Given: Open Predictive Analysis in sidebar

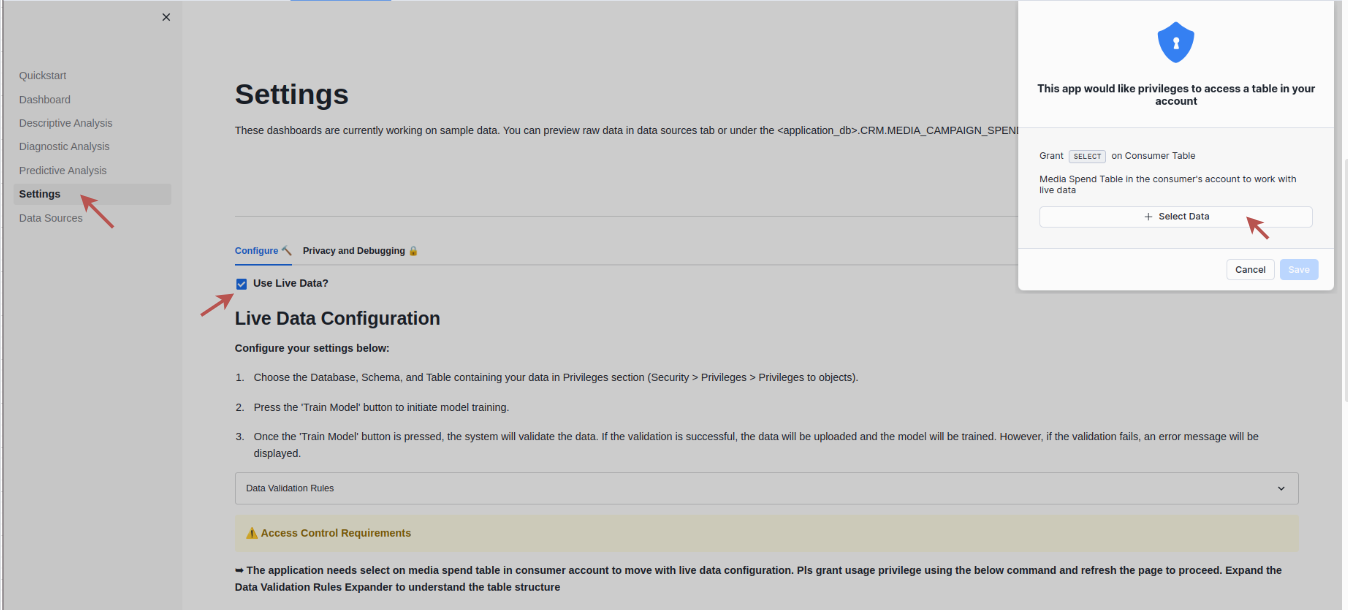Looking at the screenshot, I should click(x=63, y=170).
